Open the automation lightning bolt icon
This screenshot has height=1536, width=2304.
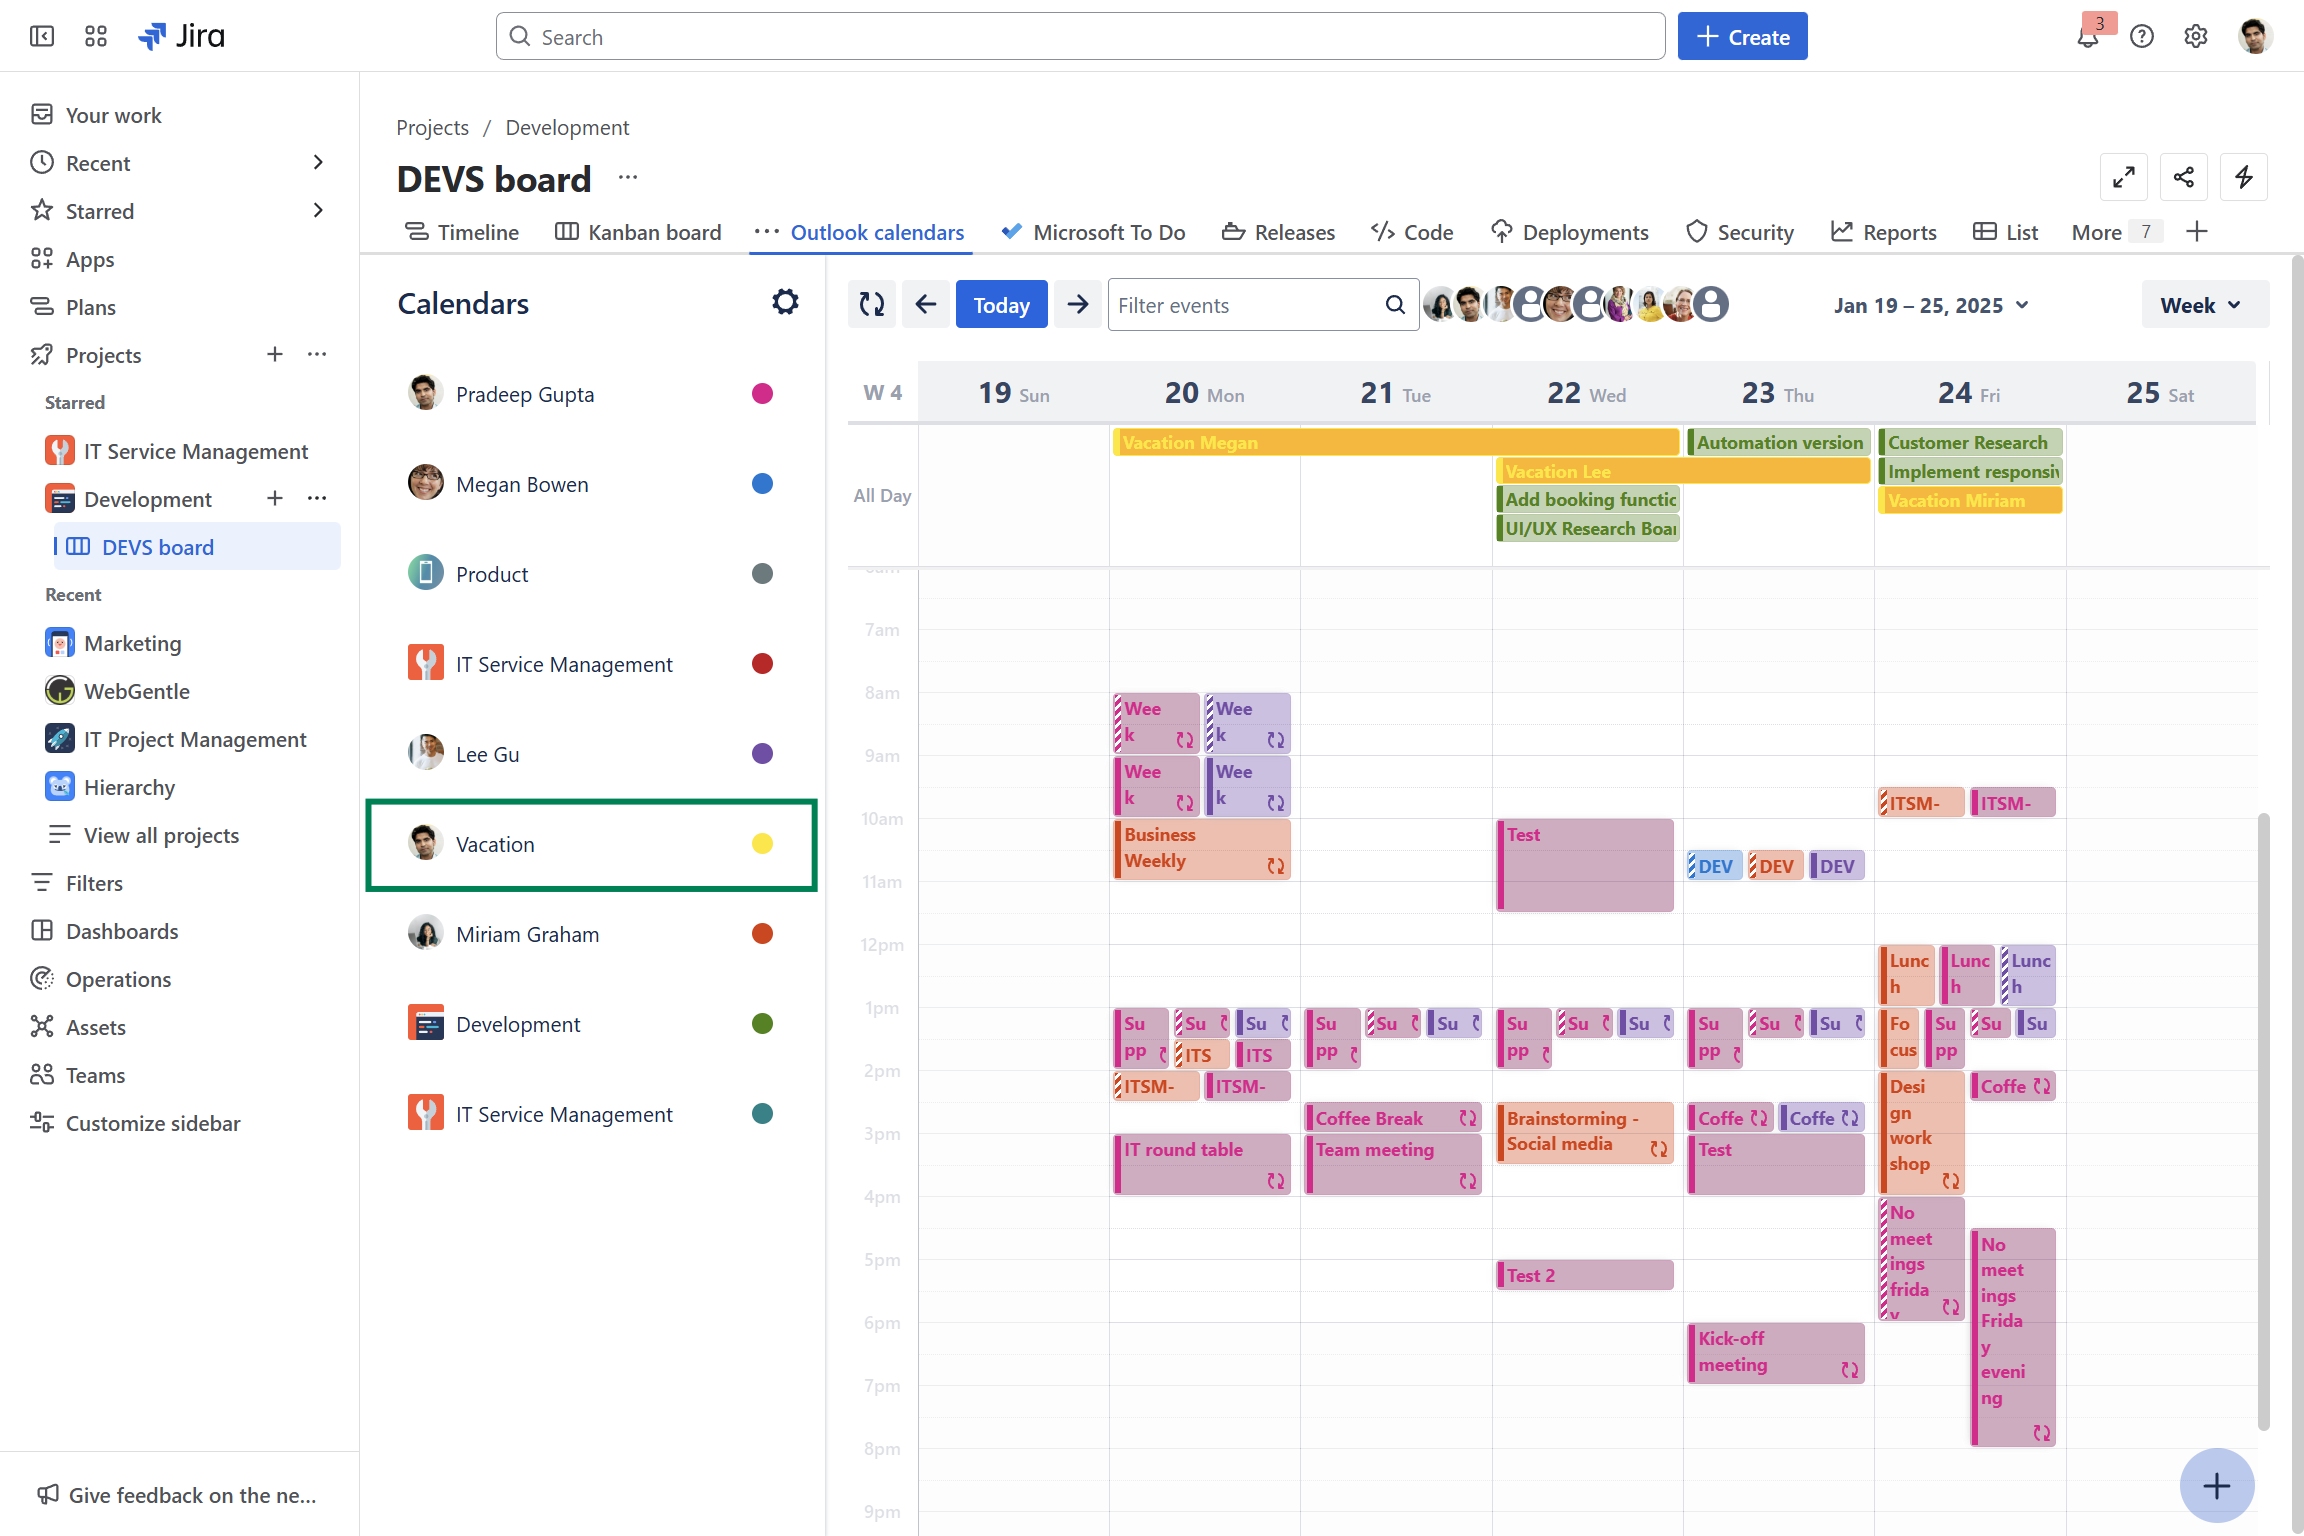click(2243, 178)
